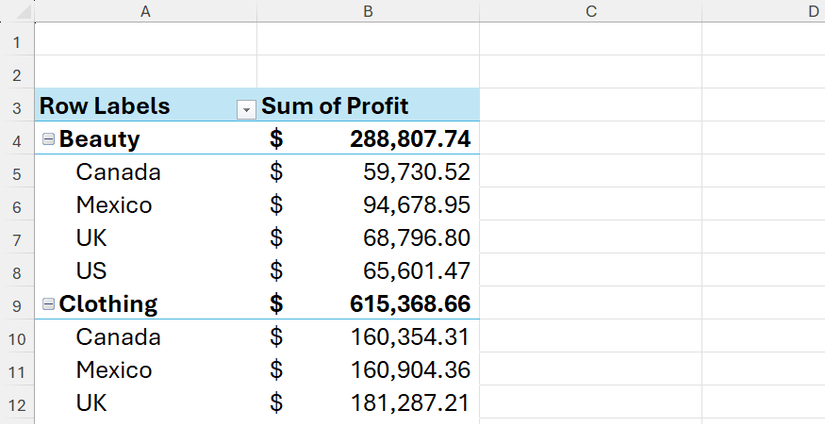825x424 pixels.
Task: Select UK cell under Clothing
Action: 146,402
